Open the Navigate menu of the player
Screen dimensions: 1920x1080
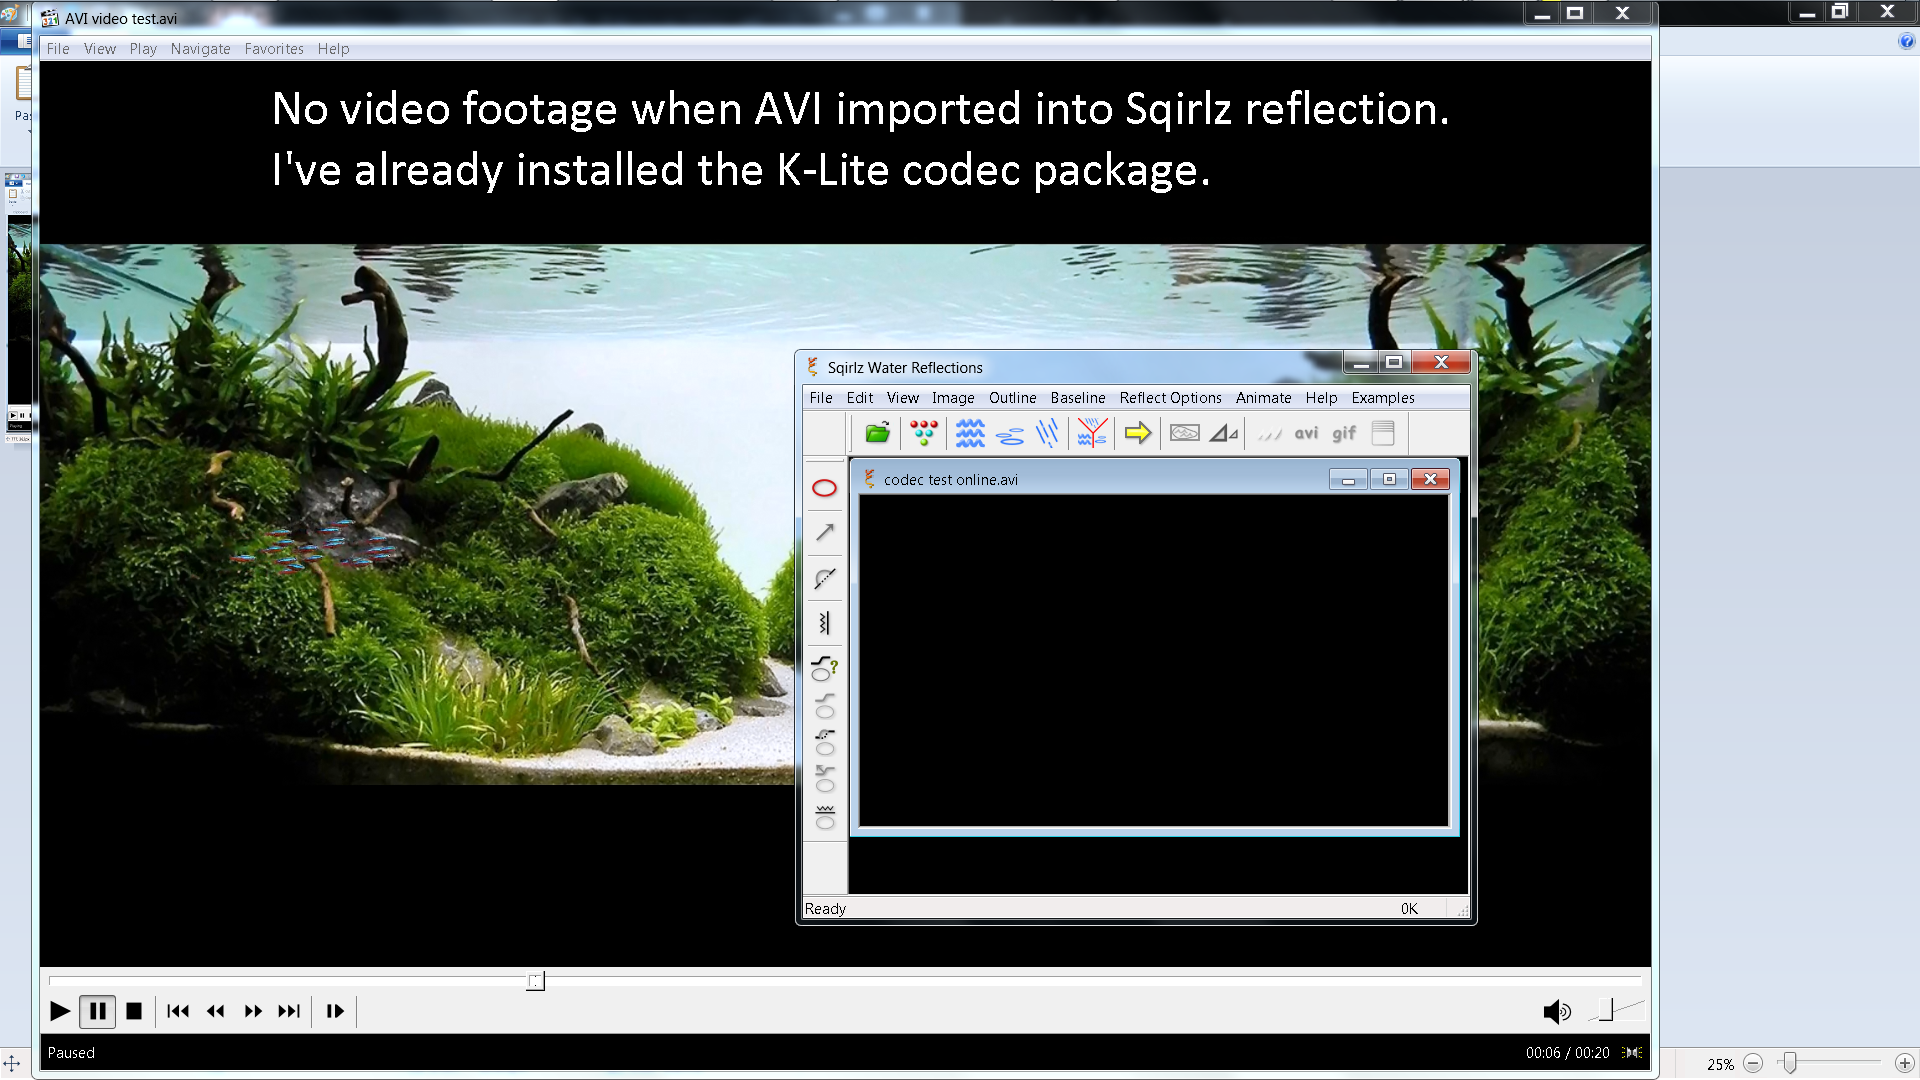[x=200, y=49]
